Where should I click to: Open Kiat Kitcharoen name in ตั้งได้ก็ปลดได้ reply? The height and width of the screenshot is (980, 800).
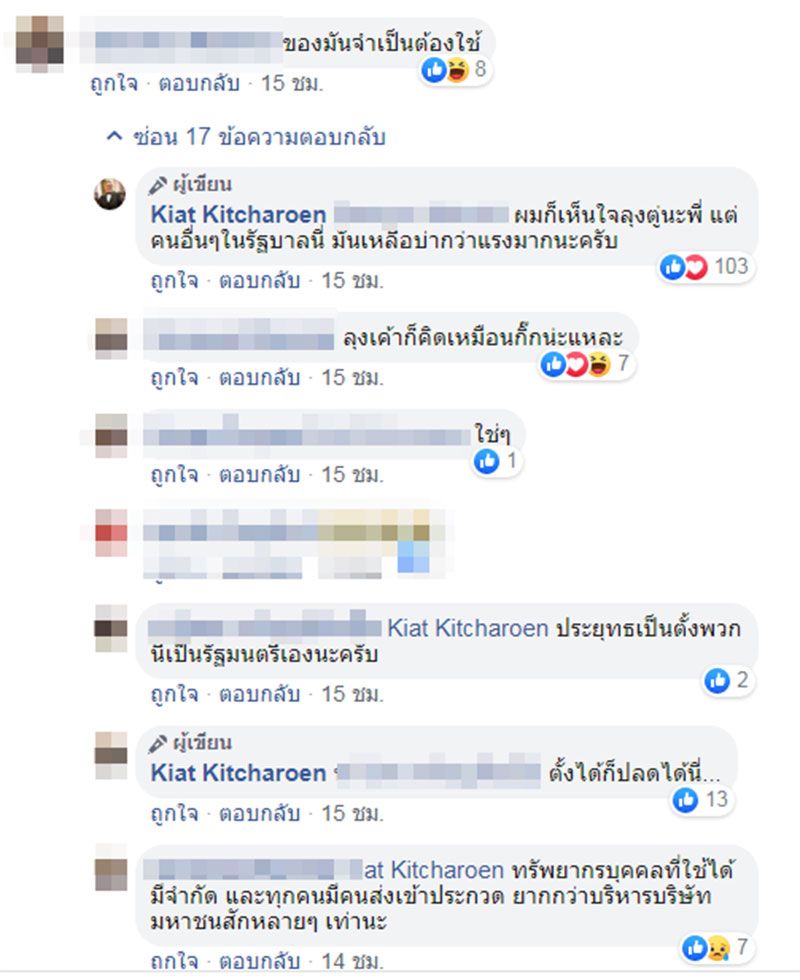click(238, 773)
